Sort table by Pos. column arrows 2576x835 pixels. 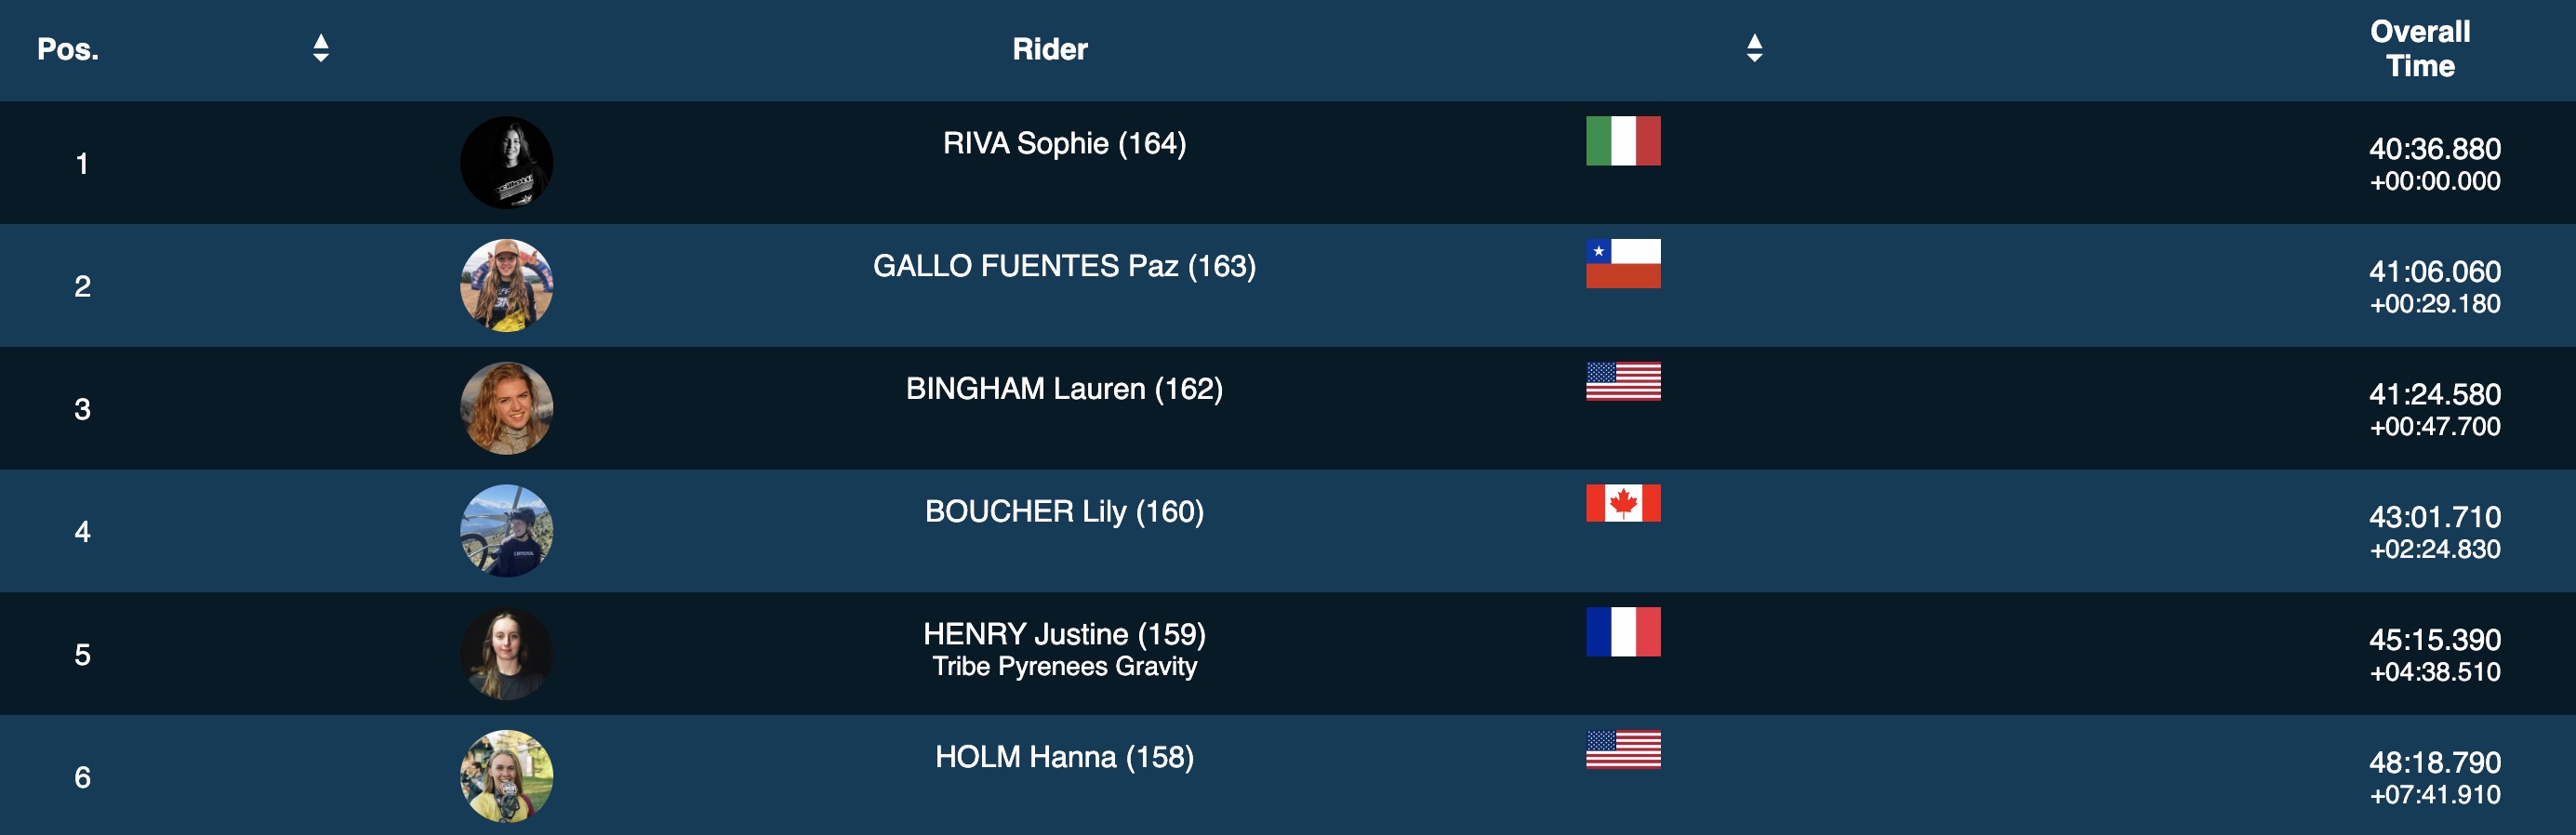click(320, 48)
